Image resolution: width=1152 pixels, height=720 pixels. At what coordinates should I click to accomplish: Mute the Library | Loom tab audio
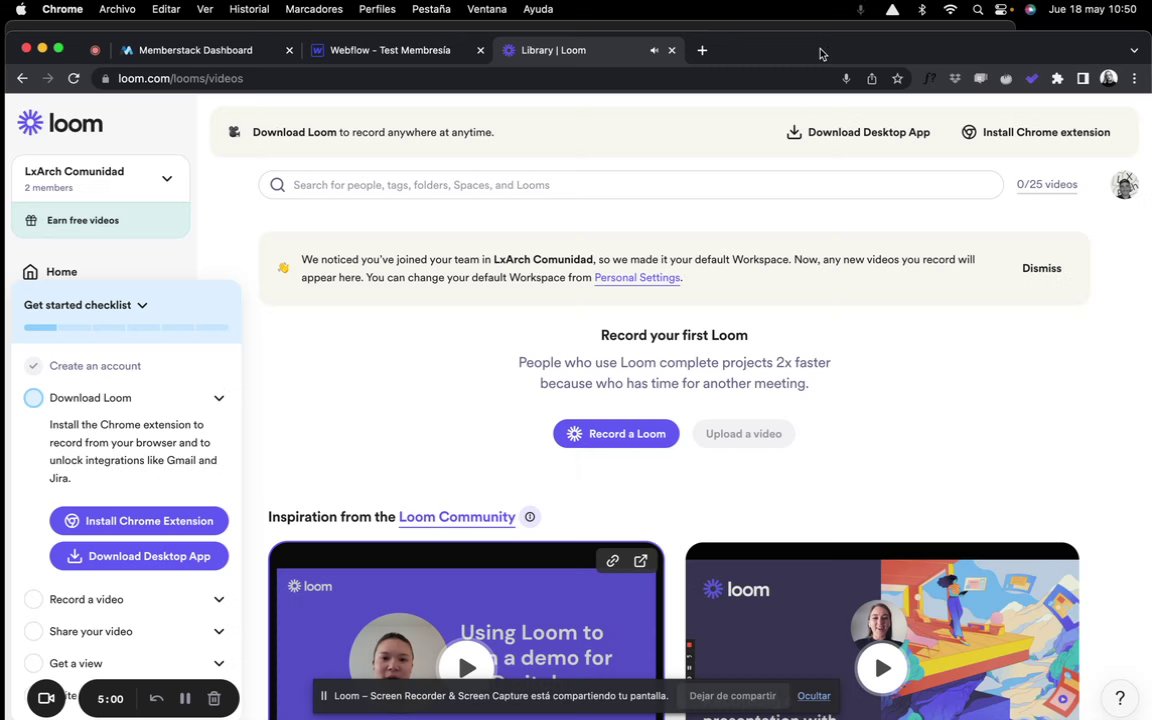[654, 51]
